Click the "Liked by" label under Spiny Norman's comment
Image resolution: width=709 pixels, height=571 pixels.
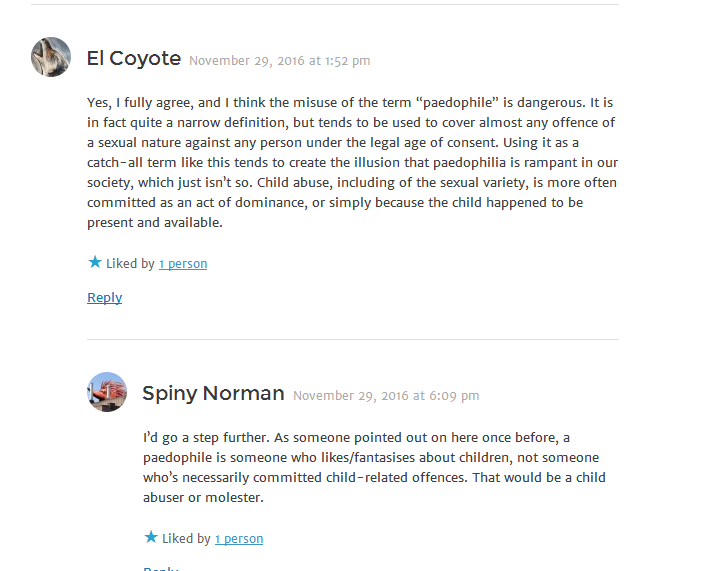[x=186, y=539]
